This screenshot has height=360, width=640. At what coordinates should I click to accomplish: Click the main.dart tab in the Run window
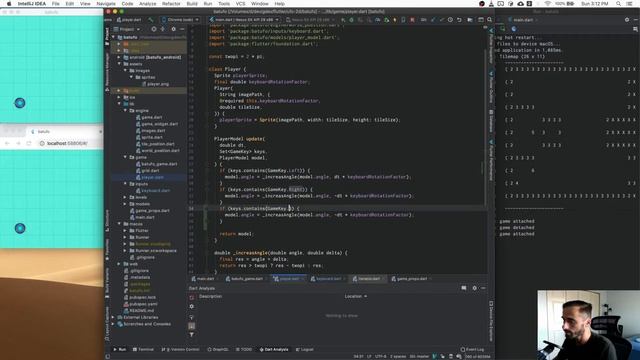(523, 20)
